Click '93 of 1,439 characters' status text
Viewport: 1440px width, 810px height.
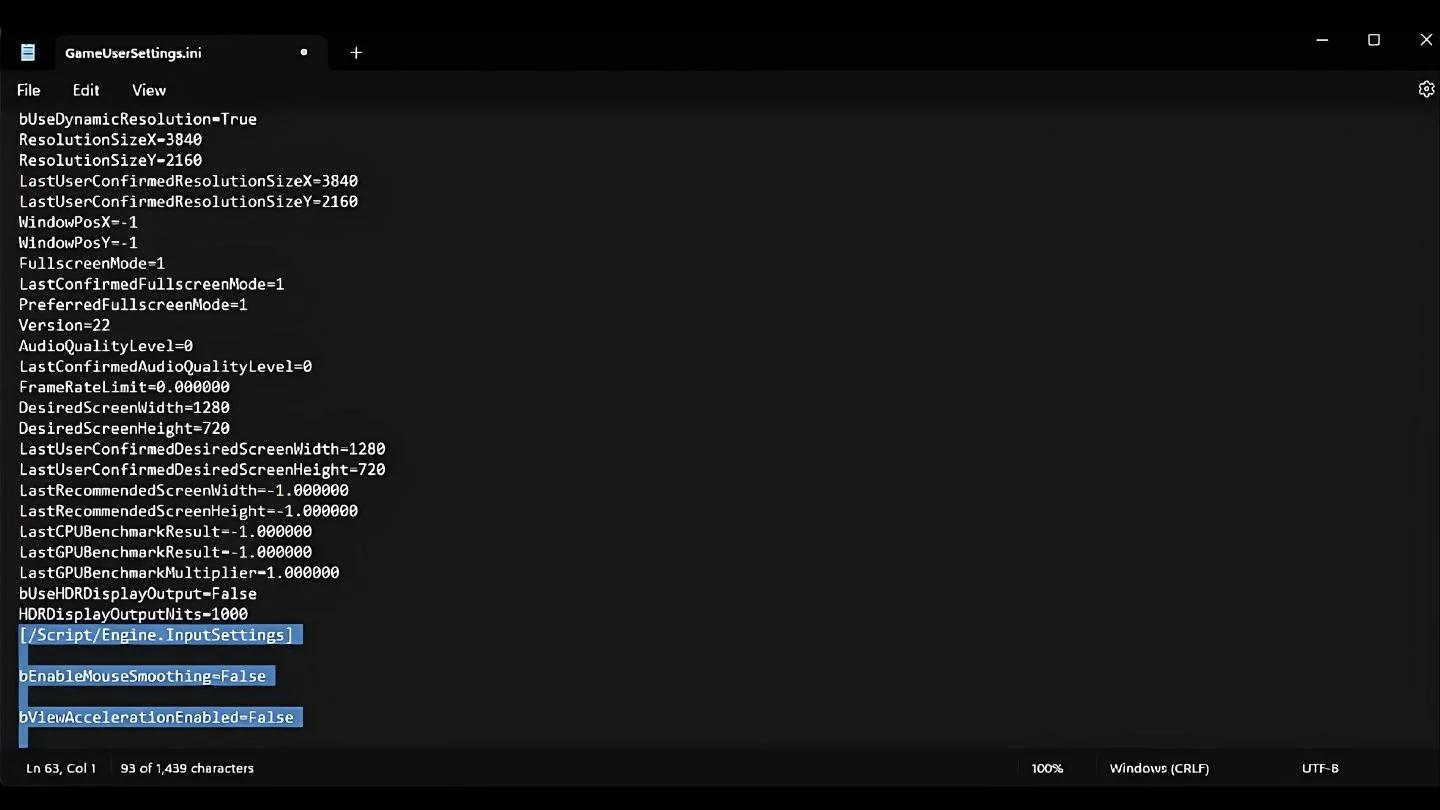pos(187,768)
